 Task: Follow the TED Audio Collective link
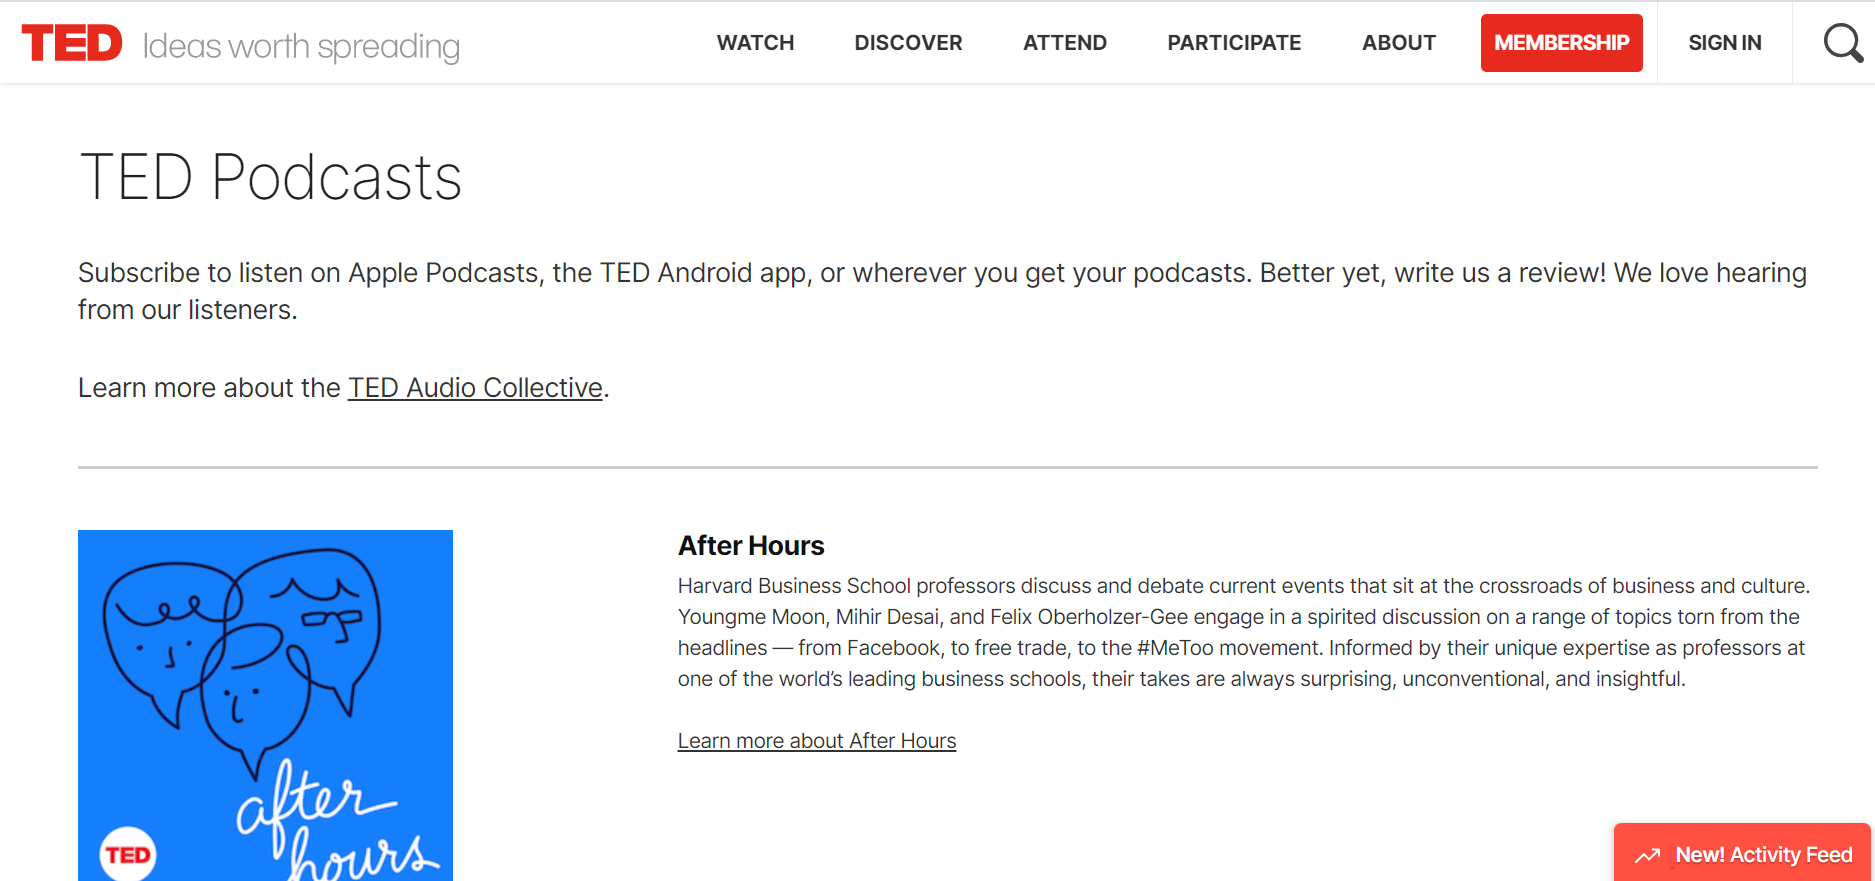pyautogui.click(x=475, y=388)
